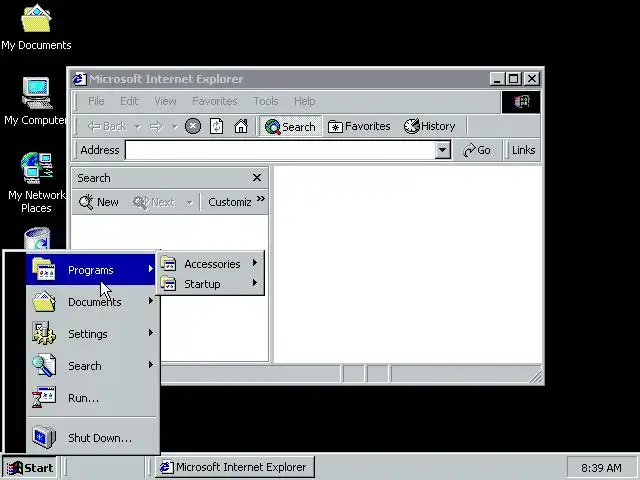Open Search in the Start menu
Viewport: 640px width, 480px height.
91,365
